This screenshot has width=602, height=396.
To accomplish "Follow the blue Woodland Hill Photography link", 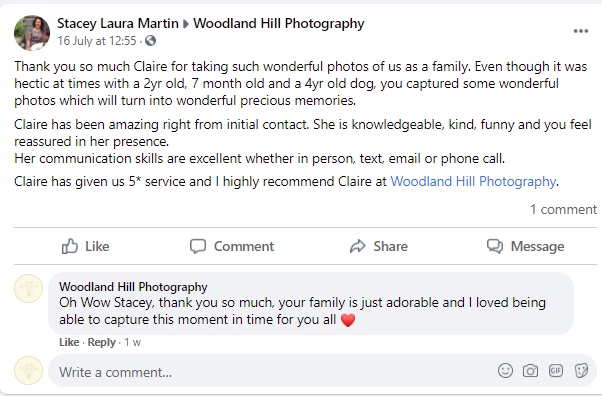I will coord(473,181).
